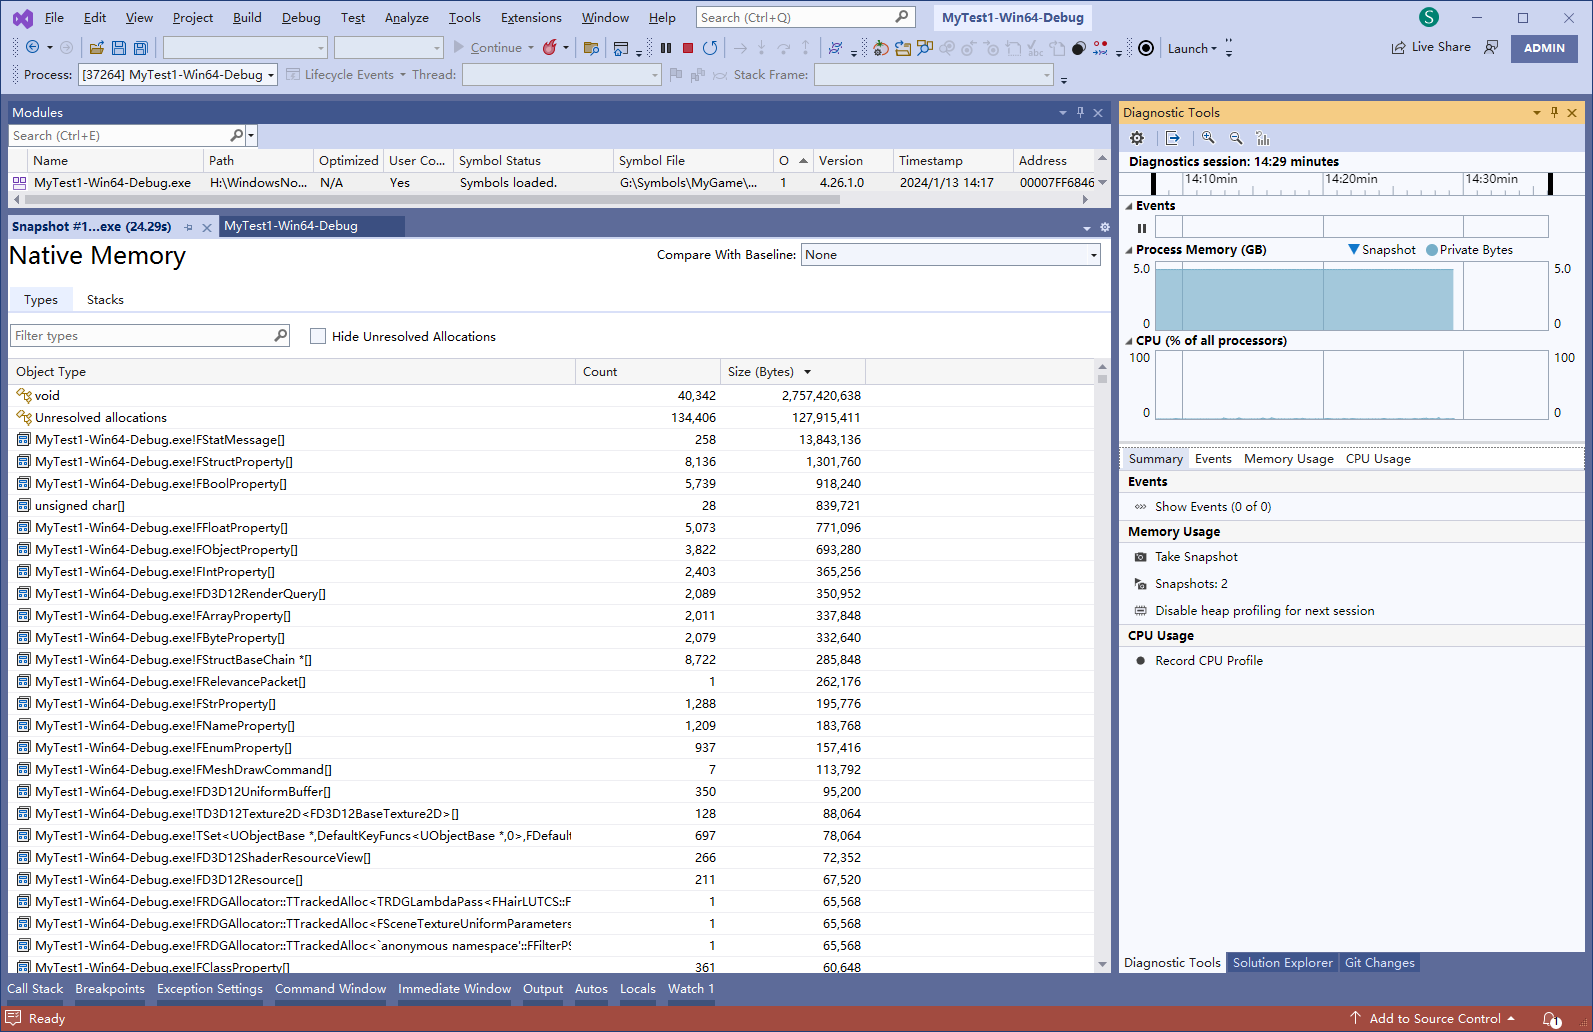This screenshot has width=1593, height=1032.
Task: Click the account avatar with letter S
Action: click(1429, 17)
